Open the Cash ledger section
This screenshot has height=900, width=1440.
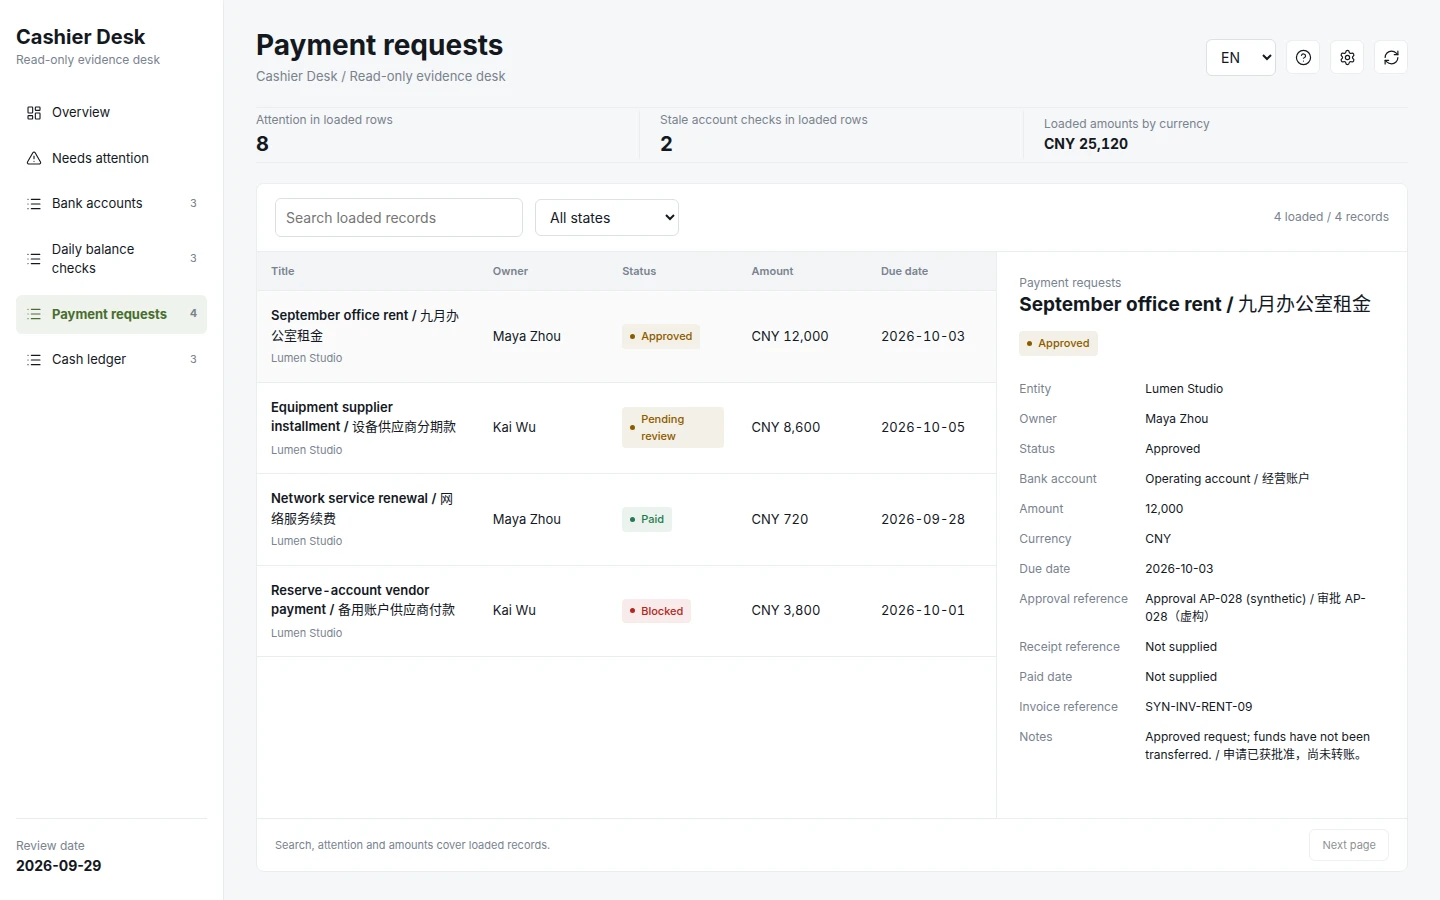coord(111,360)
